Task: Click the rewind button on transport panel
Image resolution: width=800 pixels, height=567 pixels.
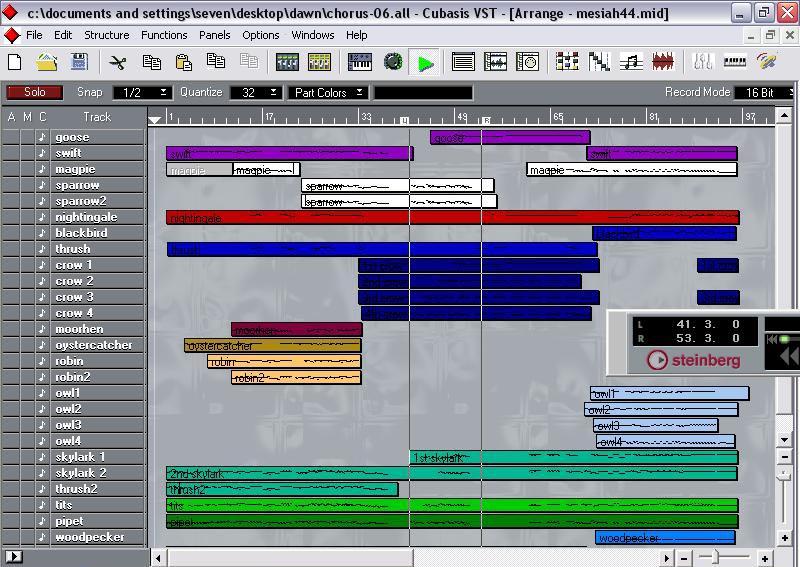Action: [x=789, y=357]
